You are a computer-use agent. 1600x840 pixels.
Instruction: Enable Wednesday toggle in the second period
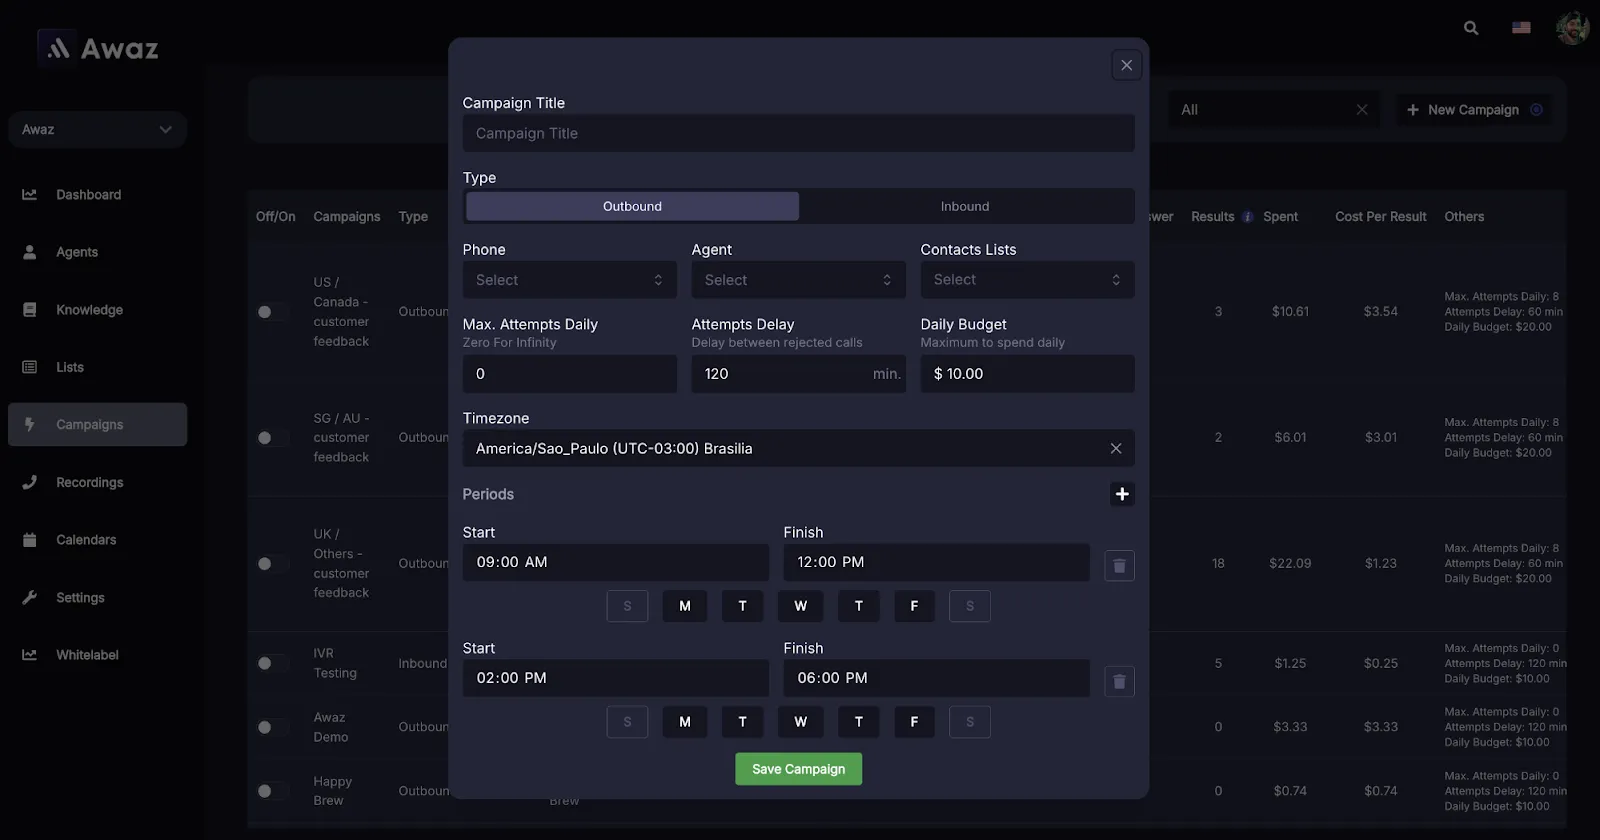tap(800, 722)
